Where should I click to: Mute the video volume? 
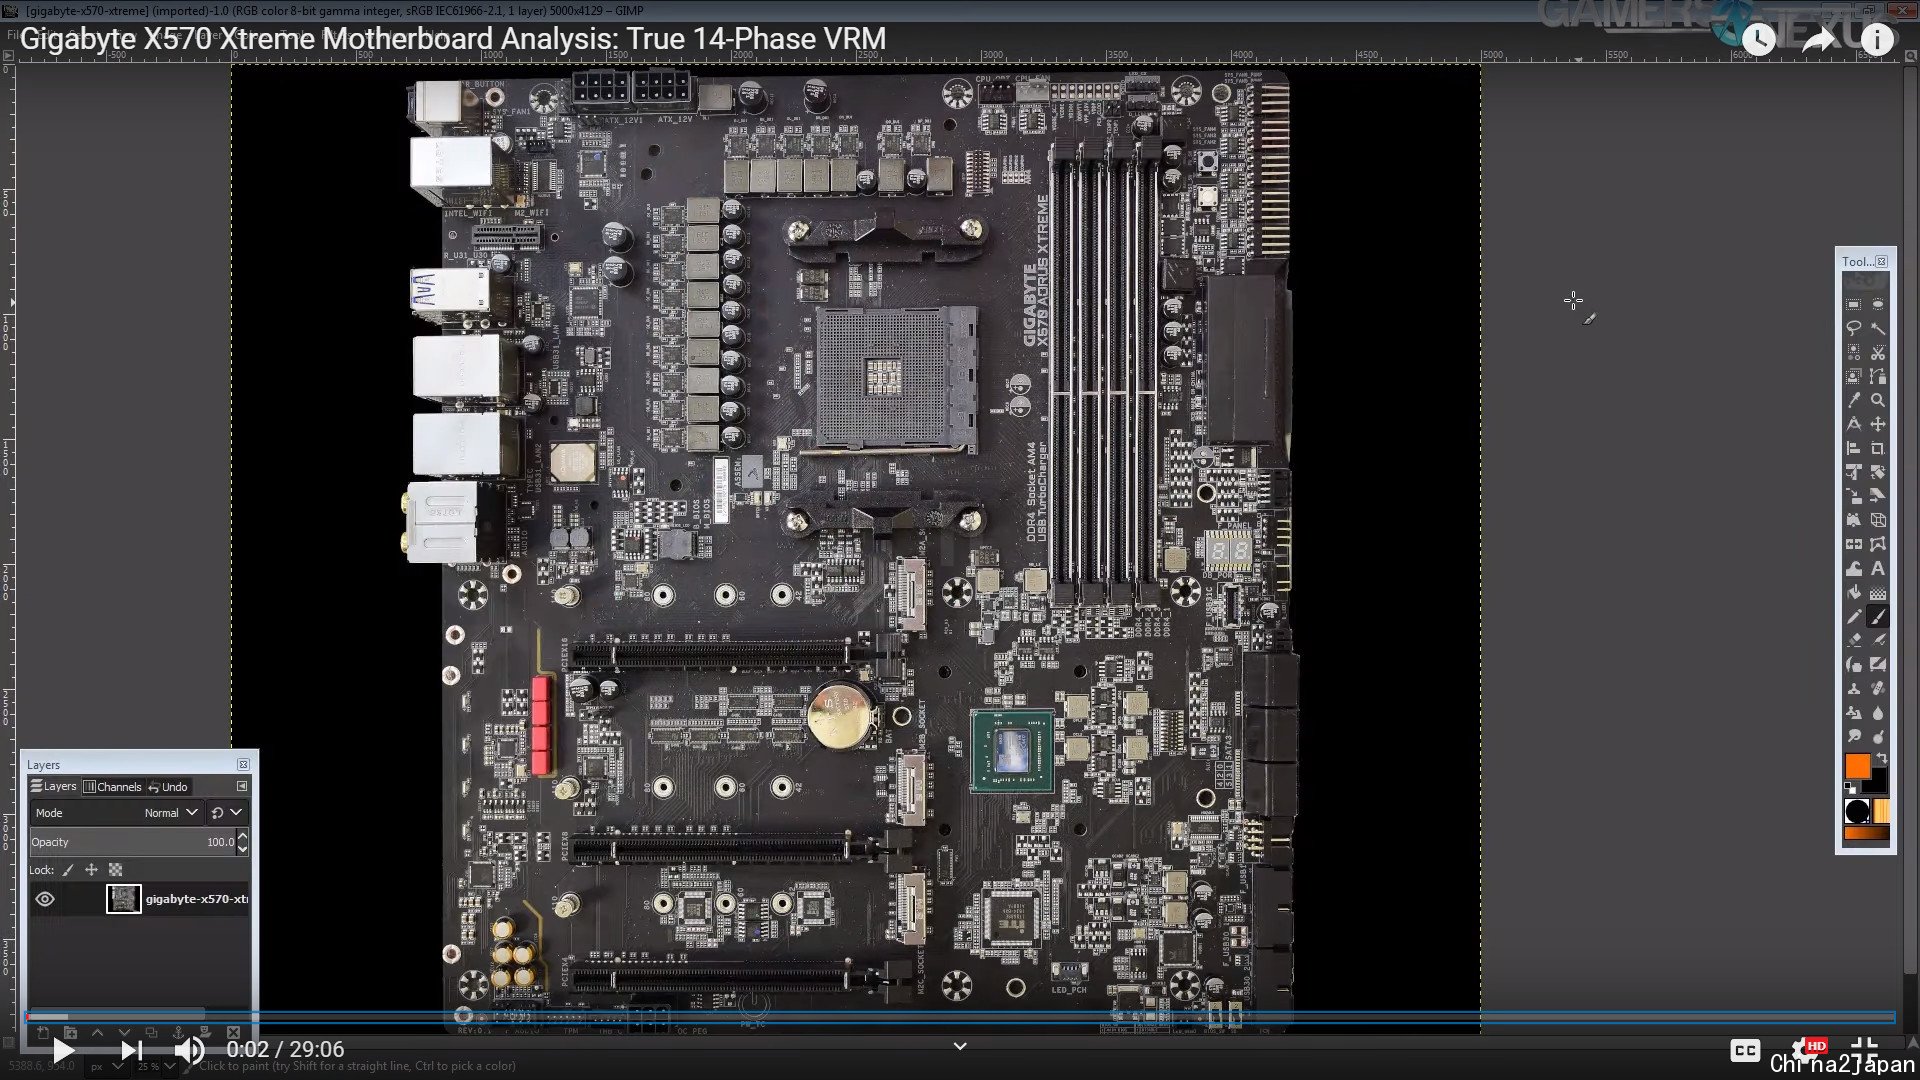tap(189, 1050)
